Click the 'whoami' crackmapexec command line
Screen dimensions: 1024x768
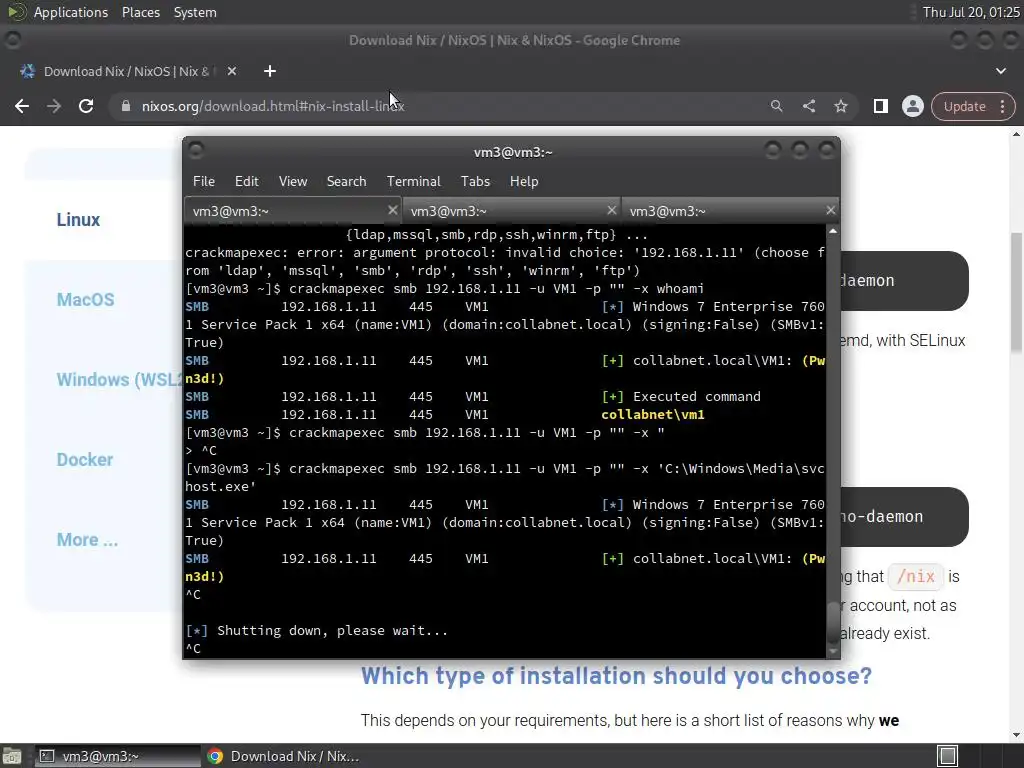click(x=445, y=289)
